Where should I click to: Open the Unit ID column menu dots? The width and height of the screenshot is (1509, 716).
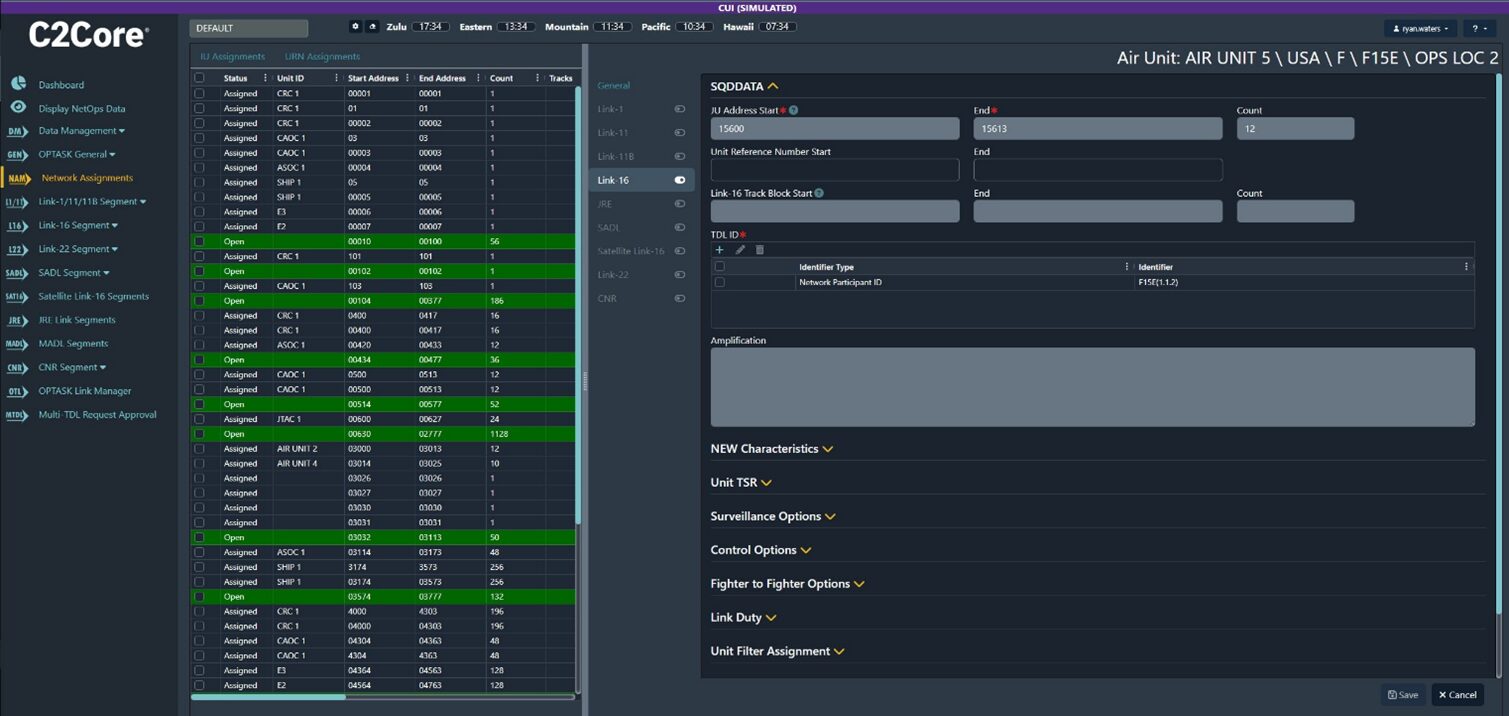click(335, 78)
